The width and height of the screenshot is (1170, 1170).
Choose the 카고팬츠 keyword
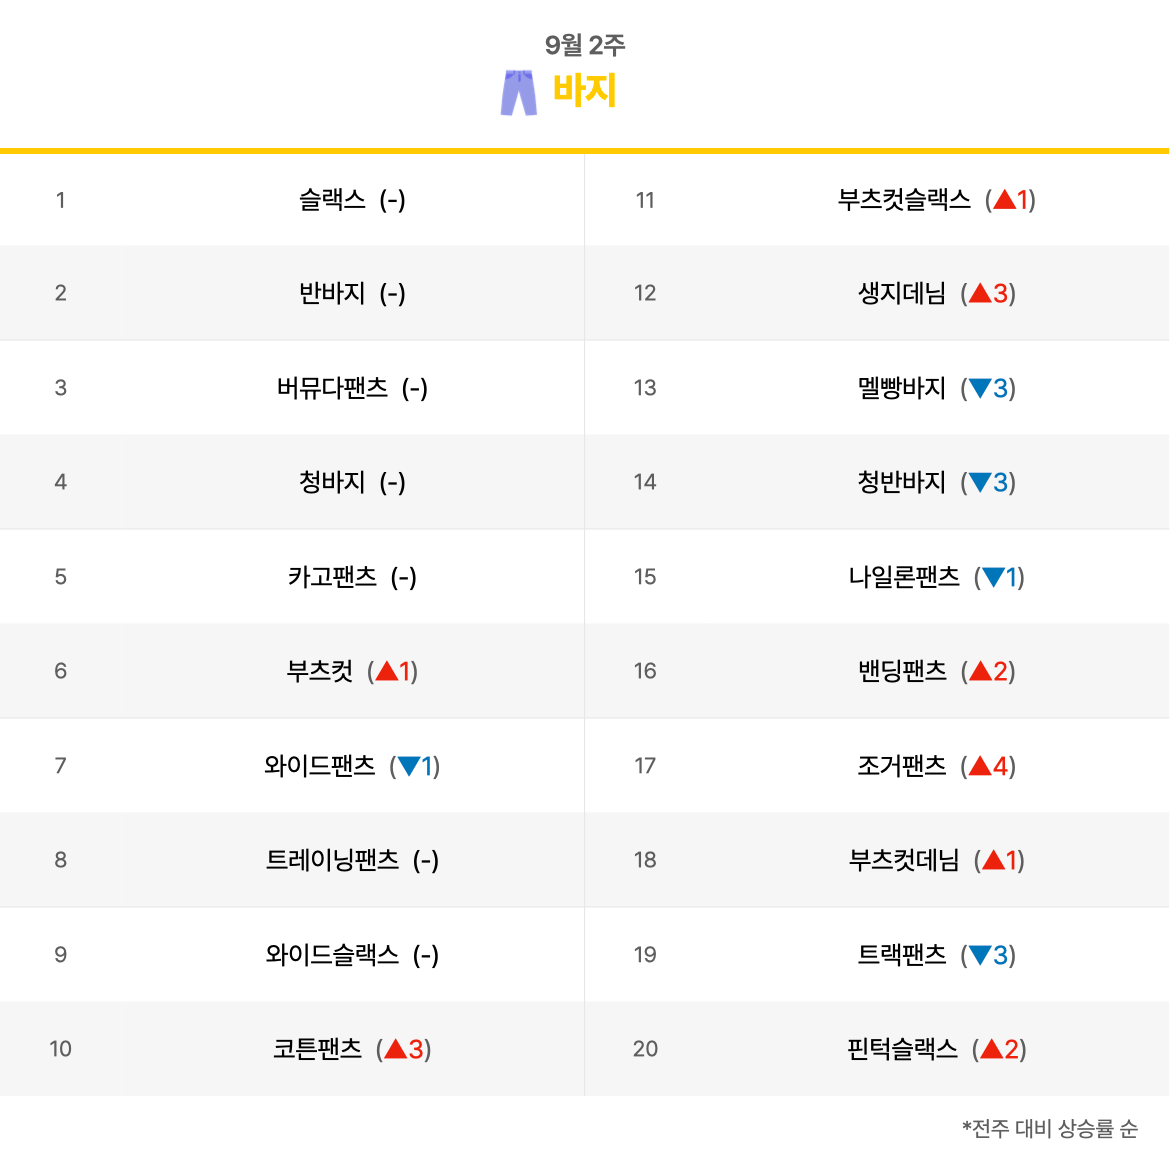click(x=332, y=577)
